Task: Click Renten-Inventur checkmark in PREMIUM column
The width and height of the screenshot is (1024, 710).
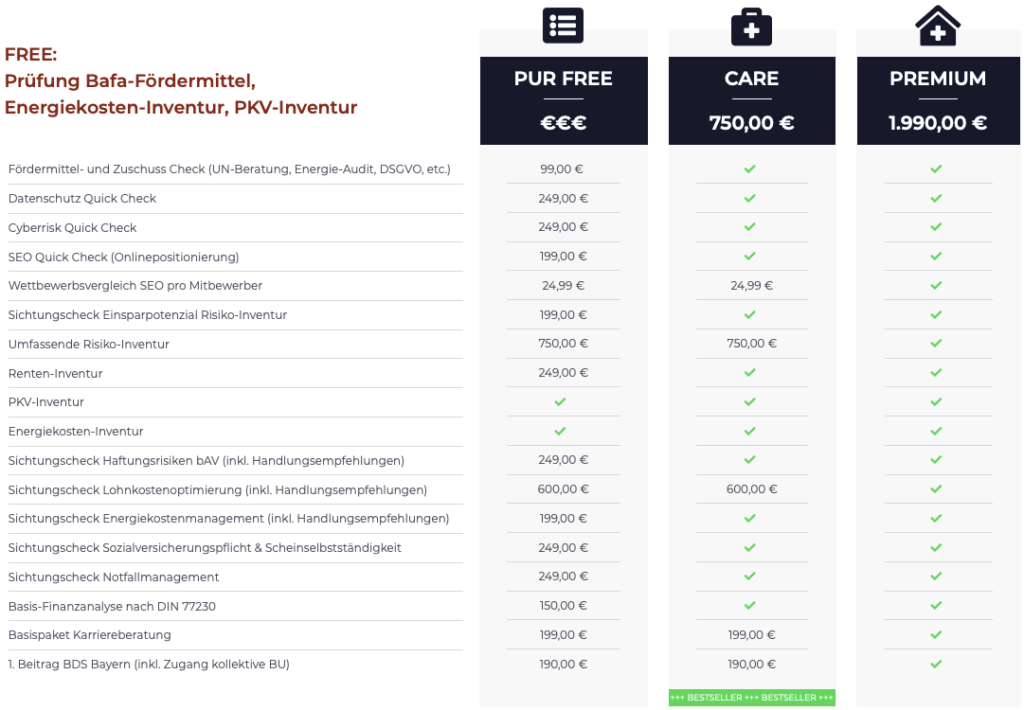Action: 936,373
